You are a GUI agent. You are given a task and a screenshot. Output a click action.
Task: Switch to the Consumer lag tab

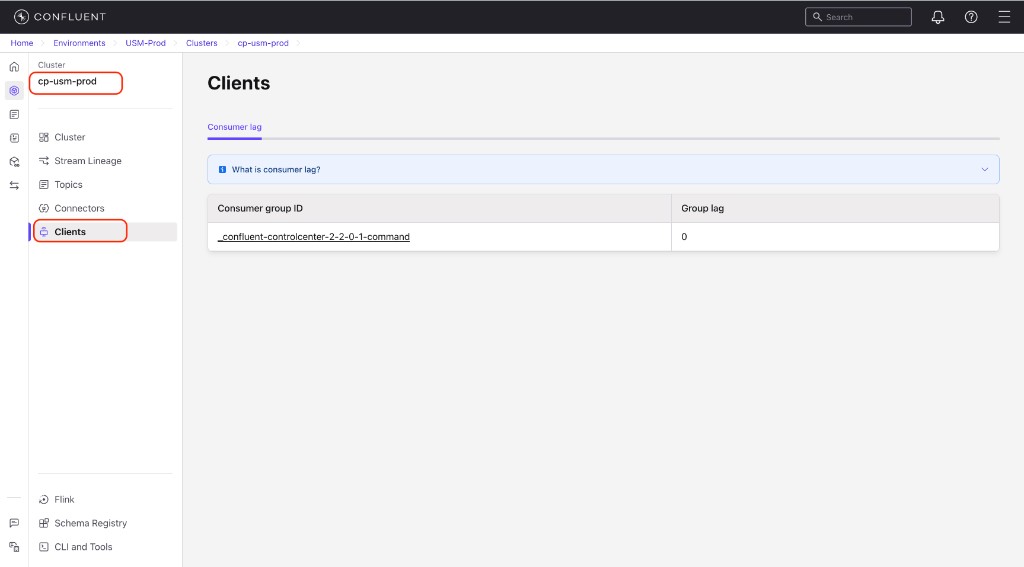(x=234, y=127)
